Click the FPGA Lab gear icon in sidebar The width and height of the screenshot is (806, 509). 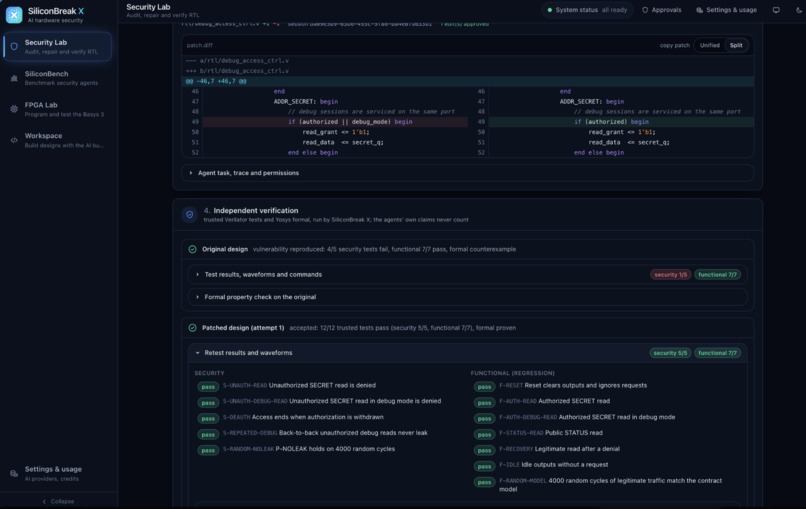point(14,109)
